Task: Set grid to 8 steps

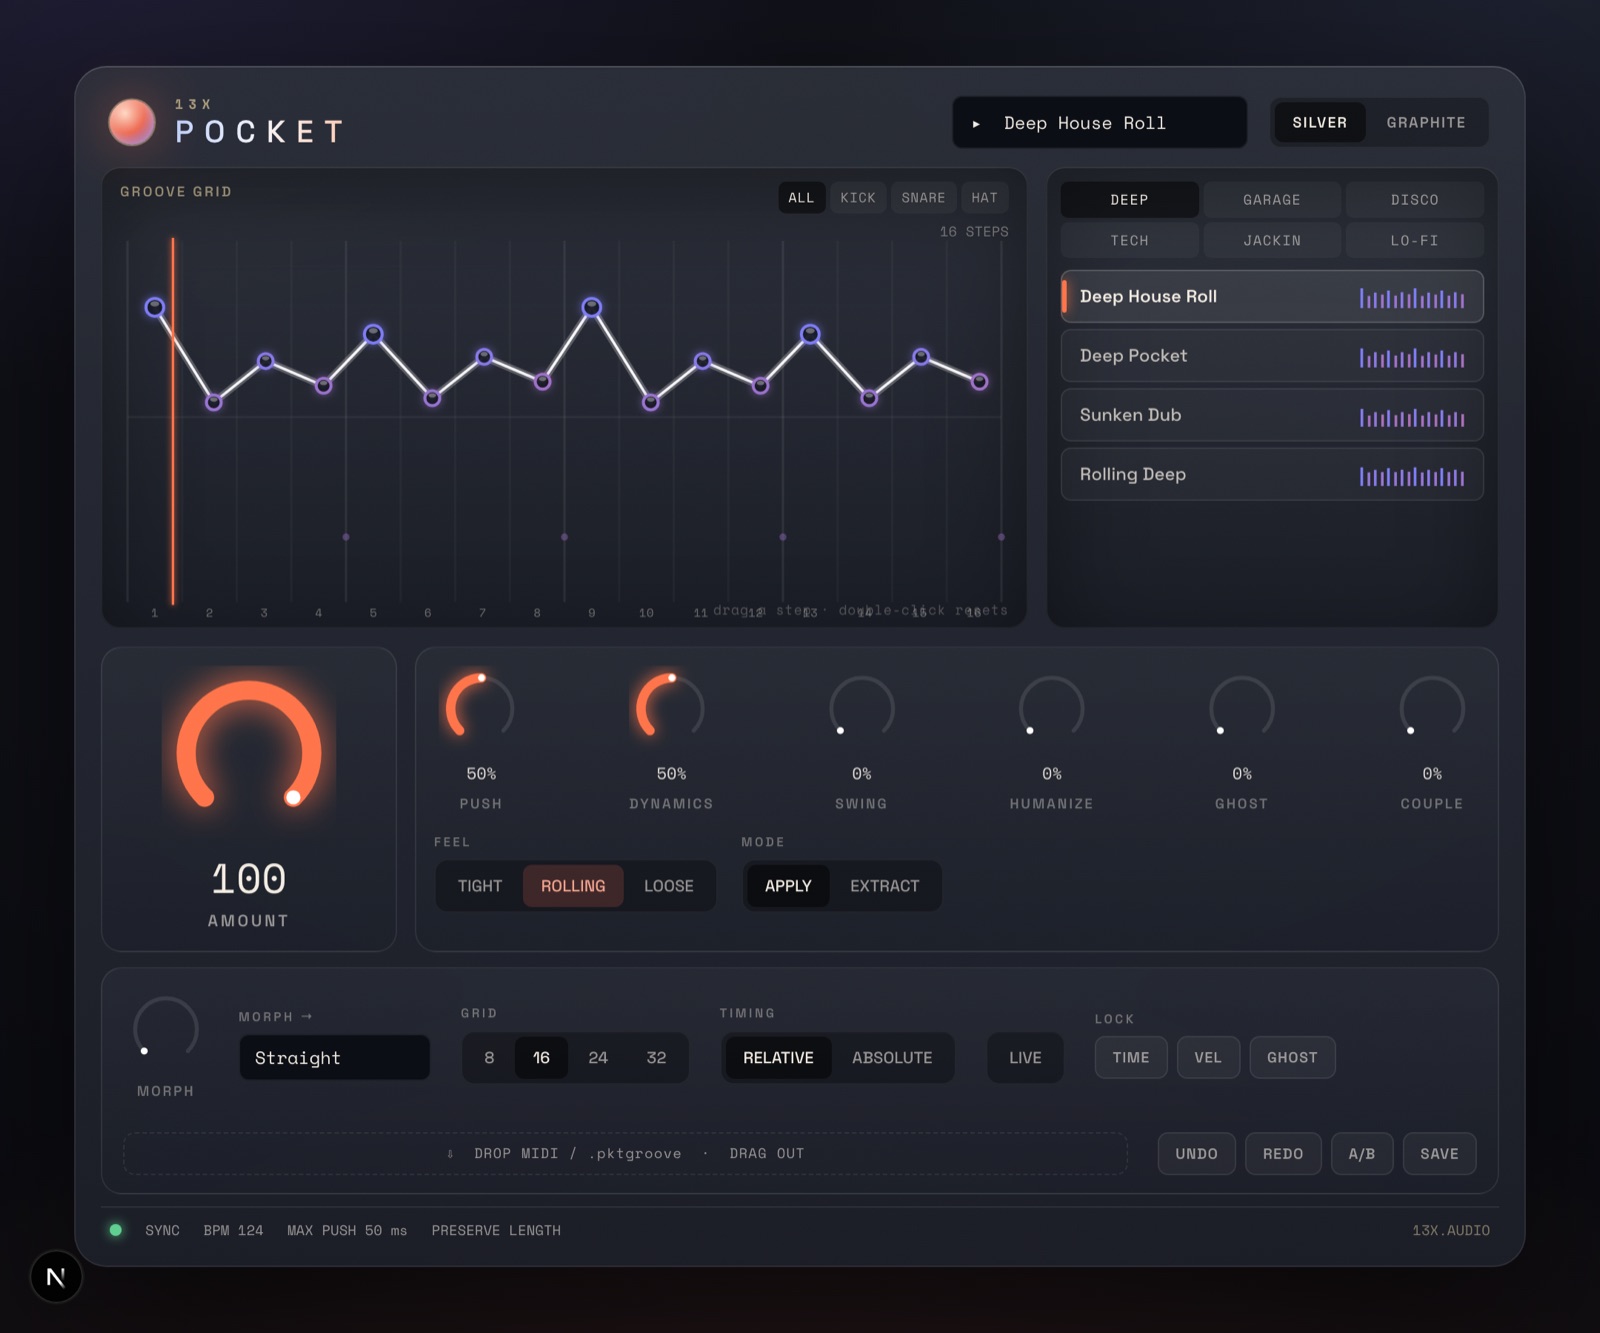Action: tap(489, 1058)
